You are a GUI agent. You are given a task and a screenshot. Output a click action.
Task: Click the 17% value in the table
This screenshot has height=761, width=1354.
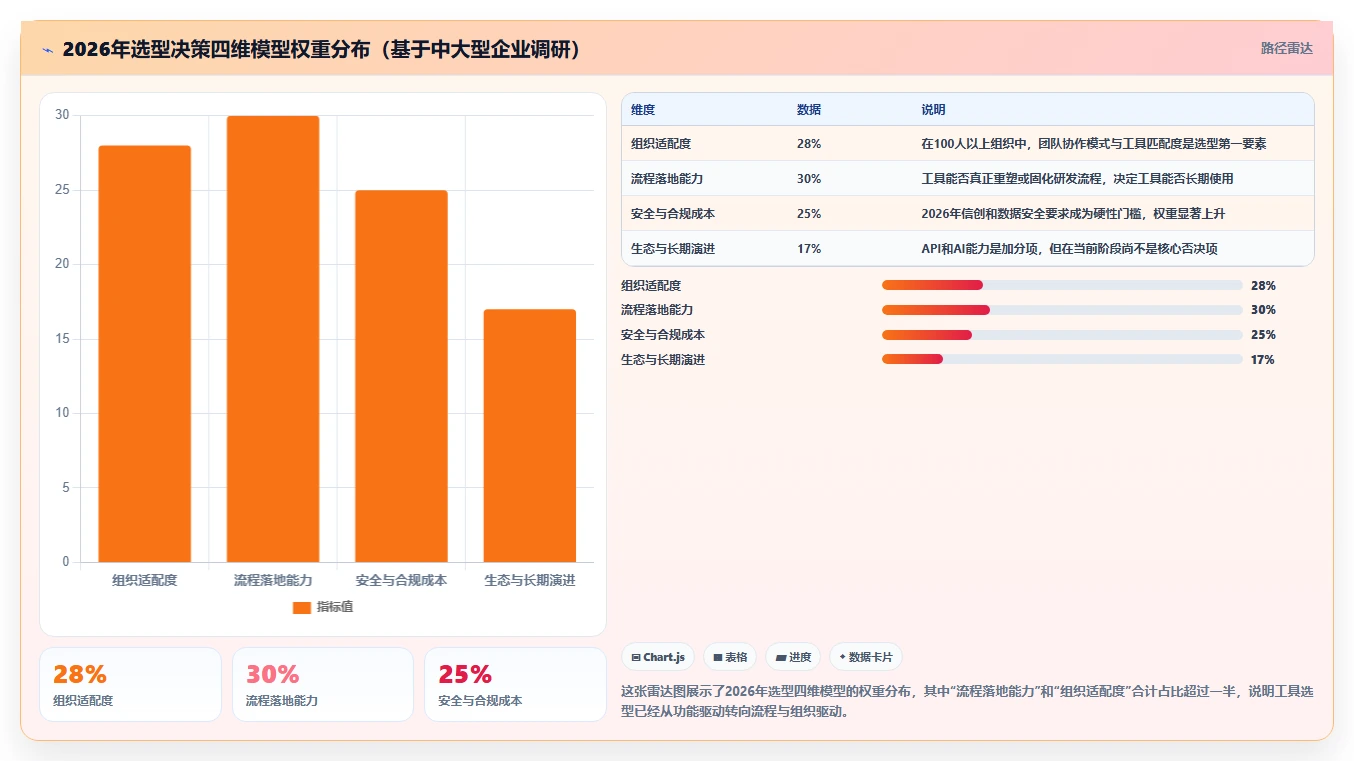[809, 249]
